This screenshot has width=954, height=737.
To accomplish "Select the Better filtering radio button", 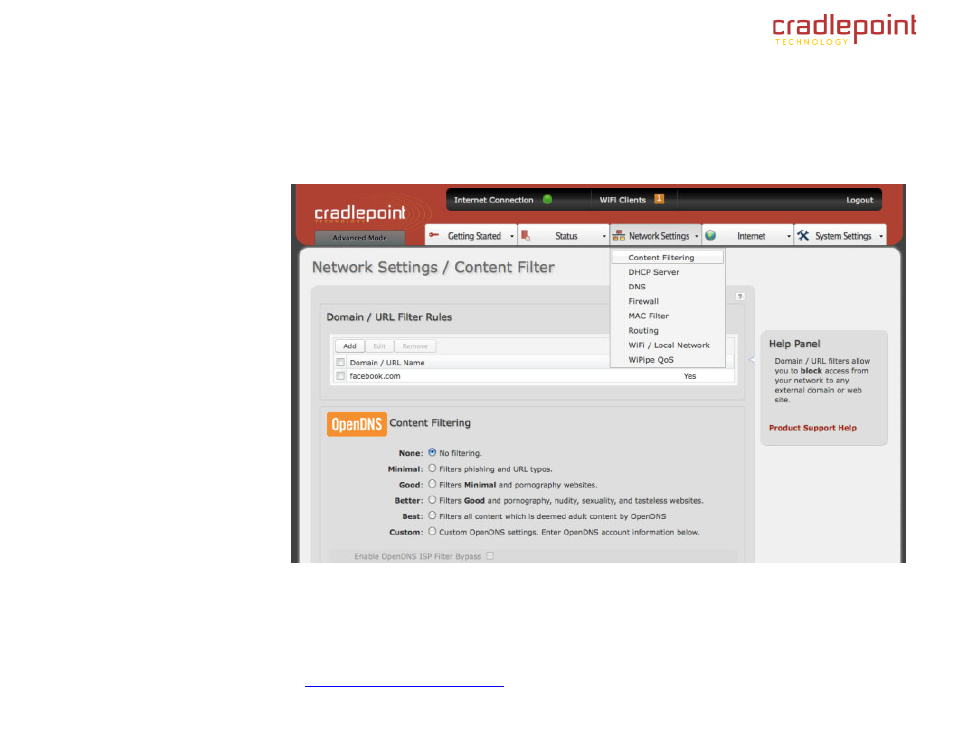I will (432, 500).
